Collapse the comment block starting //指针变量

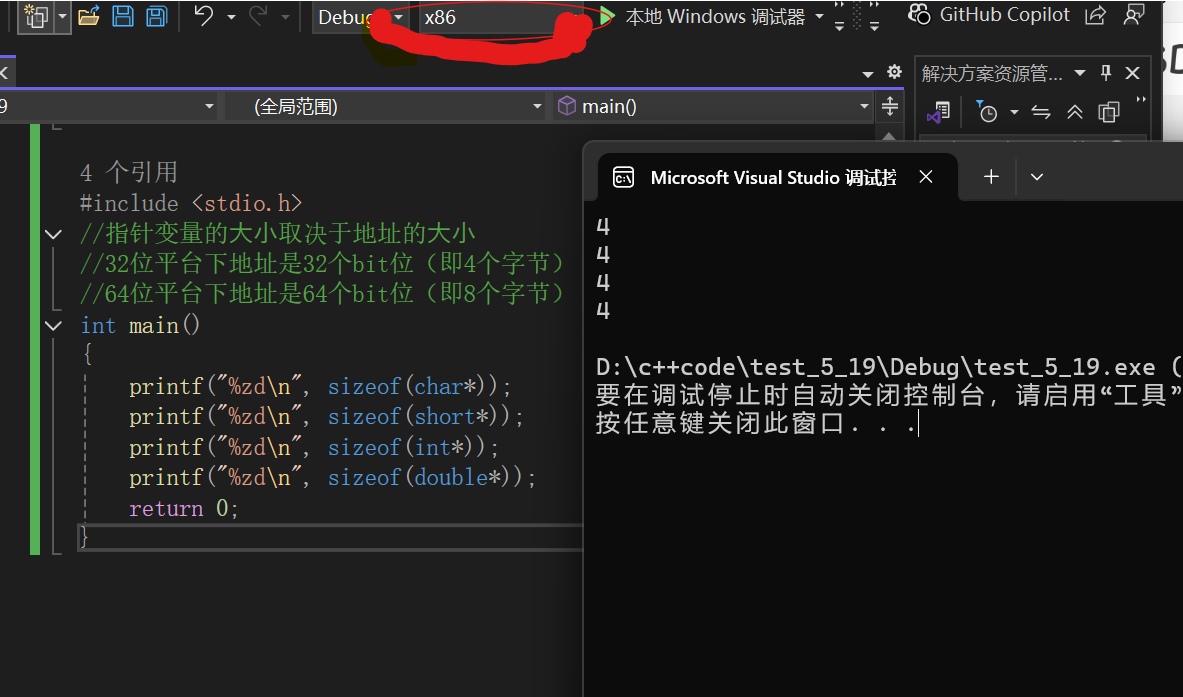coord(53,234)
